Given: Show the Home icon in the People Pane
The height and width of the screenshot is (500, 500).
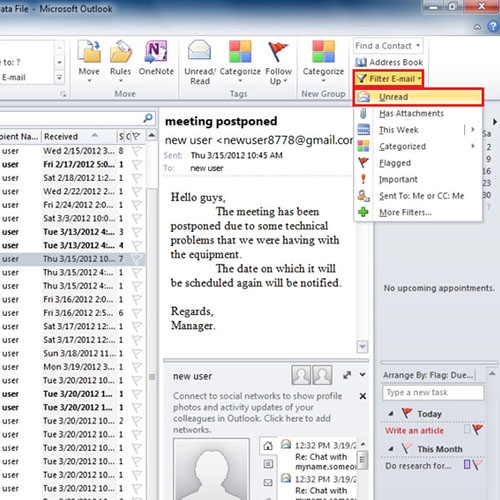Looking at the screenshot, I should (x=268, y=446).
